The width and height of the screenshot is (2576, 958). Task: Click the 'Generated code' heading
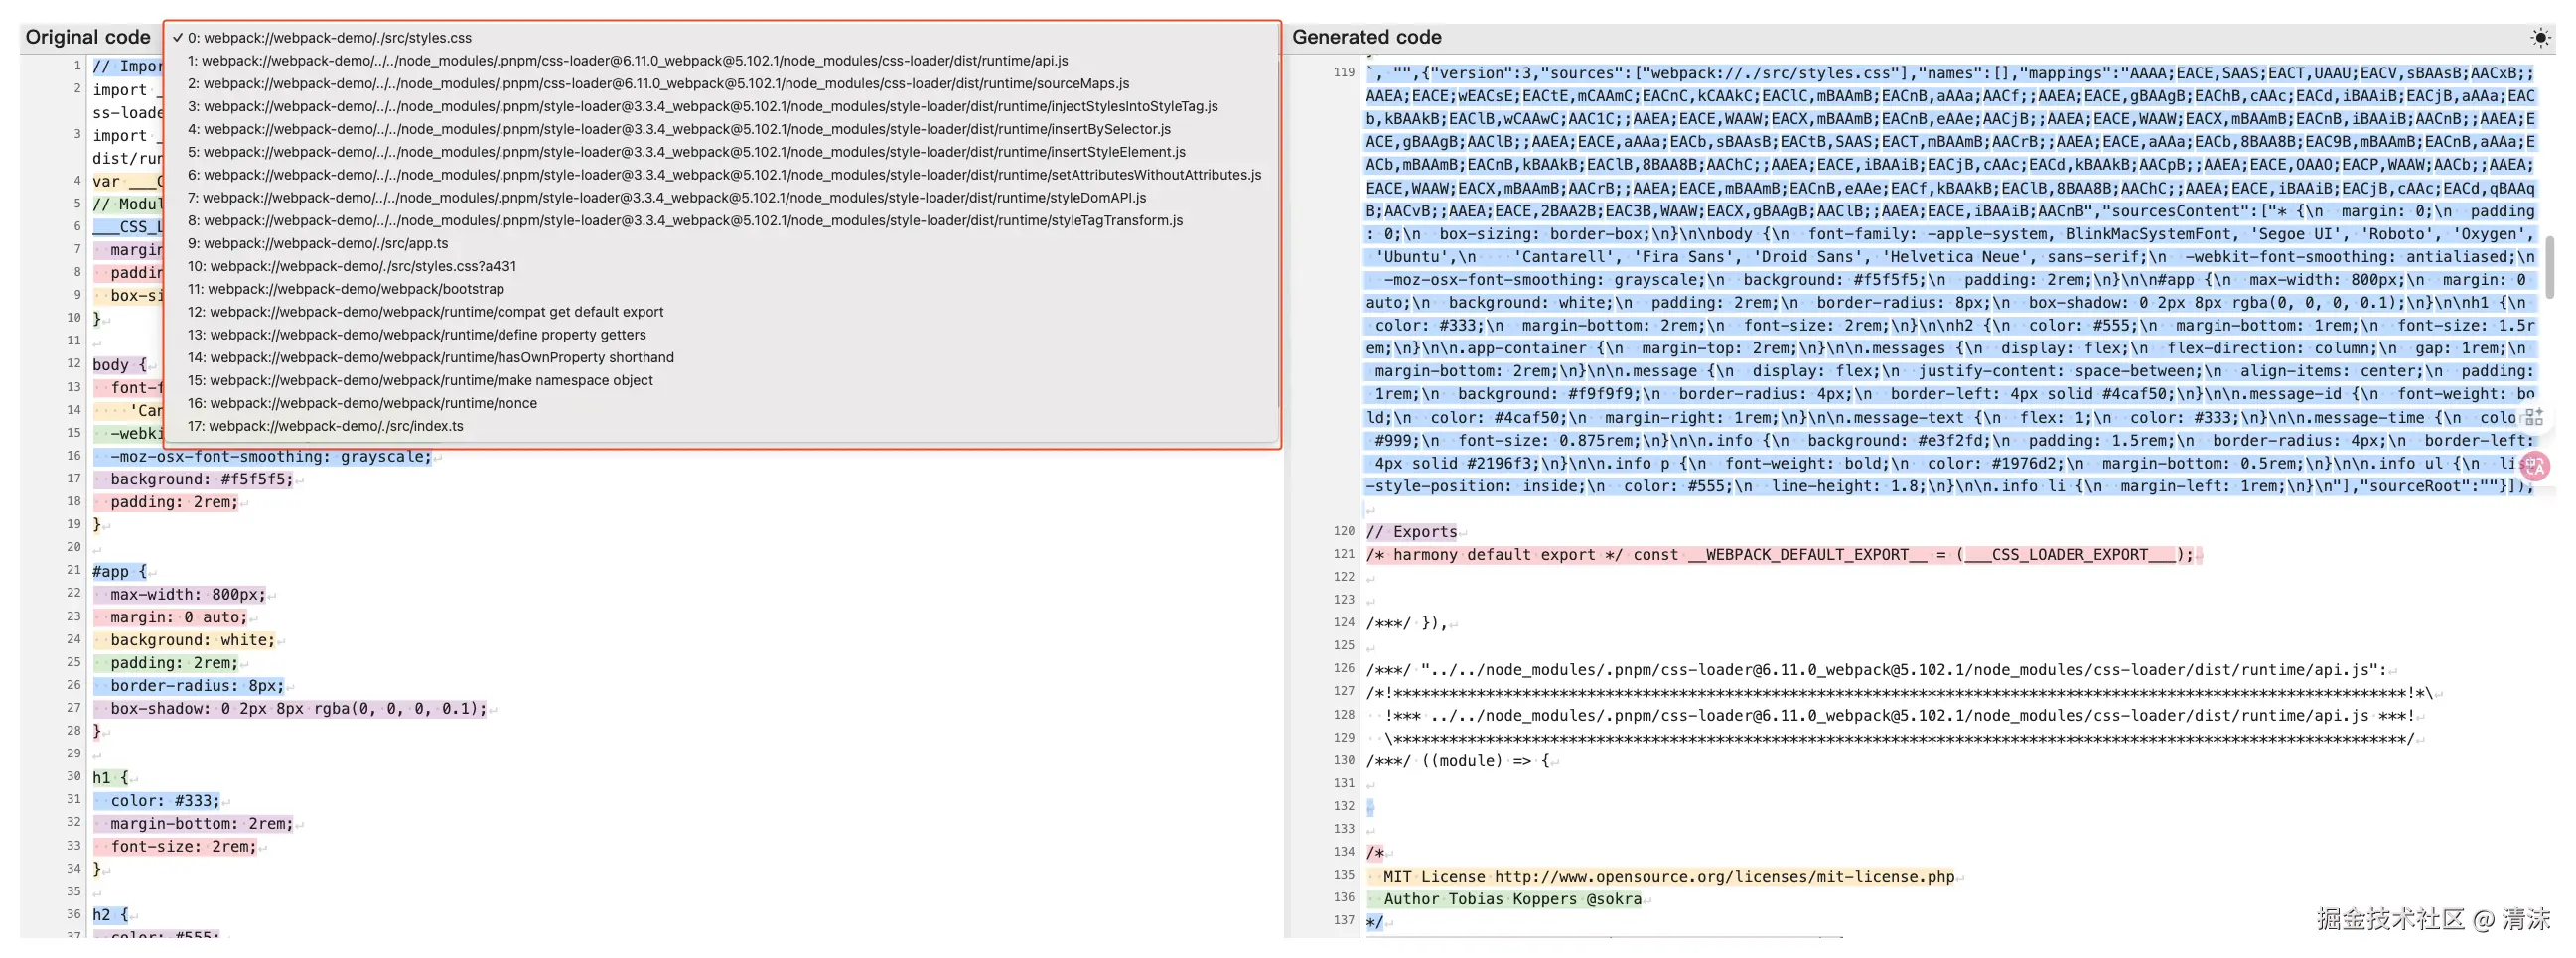[1367, 38]
